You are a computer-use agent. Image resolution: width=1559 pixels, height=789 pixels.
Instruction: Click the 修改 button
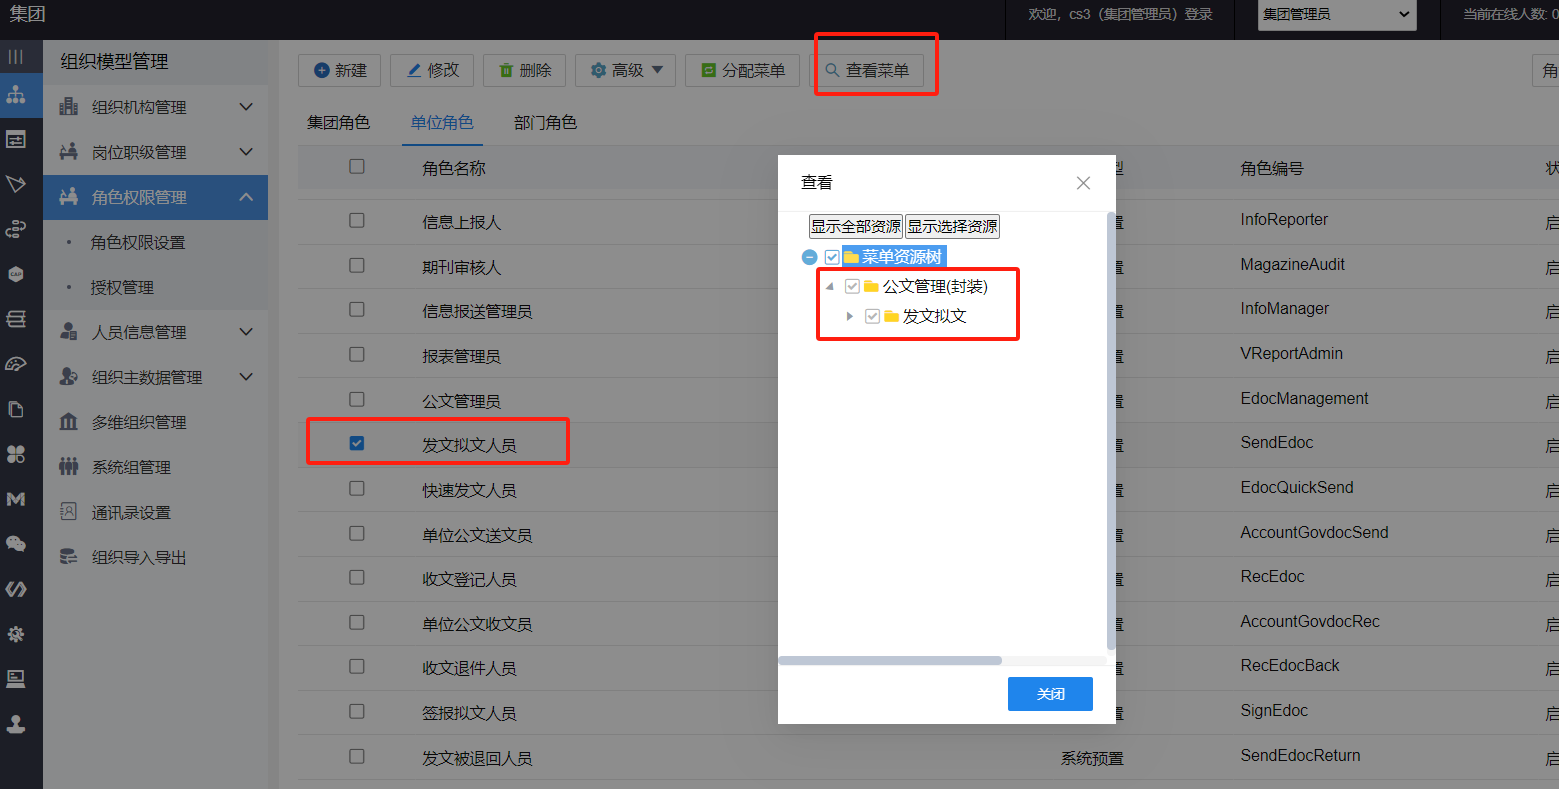pos(432,70)
